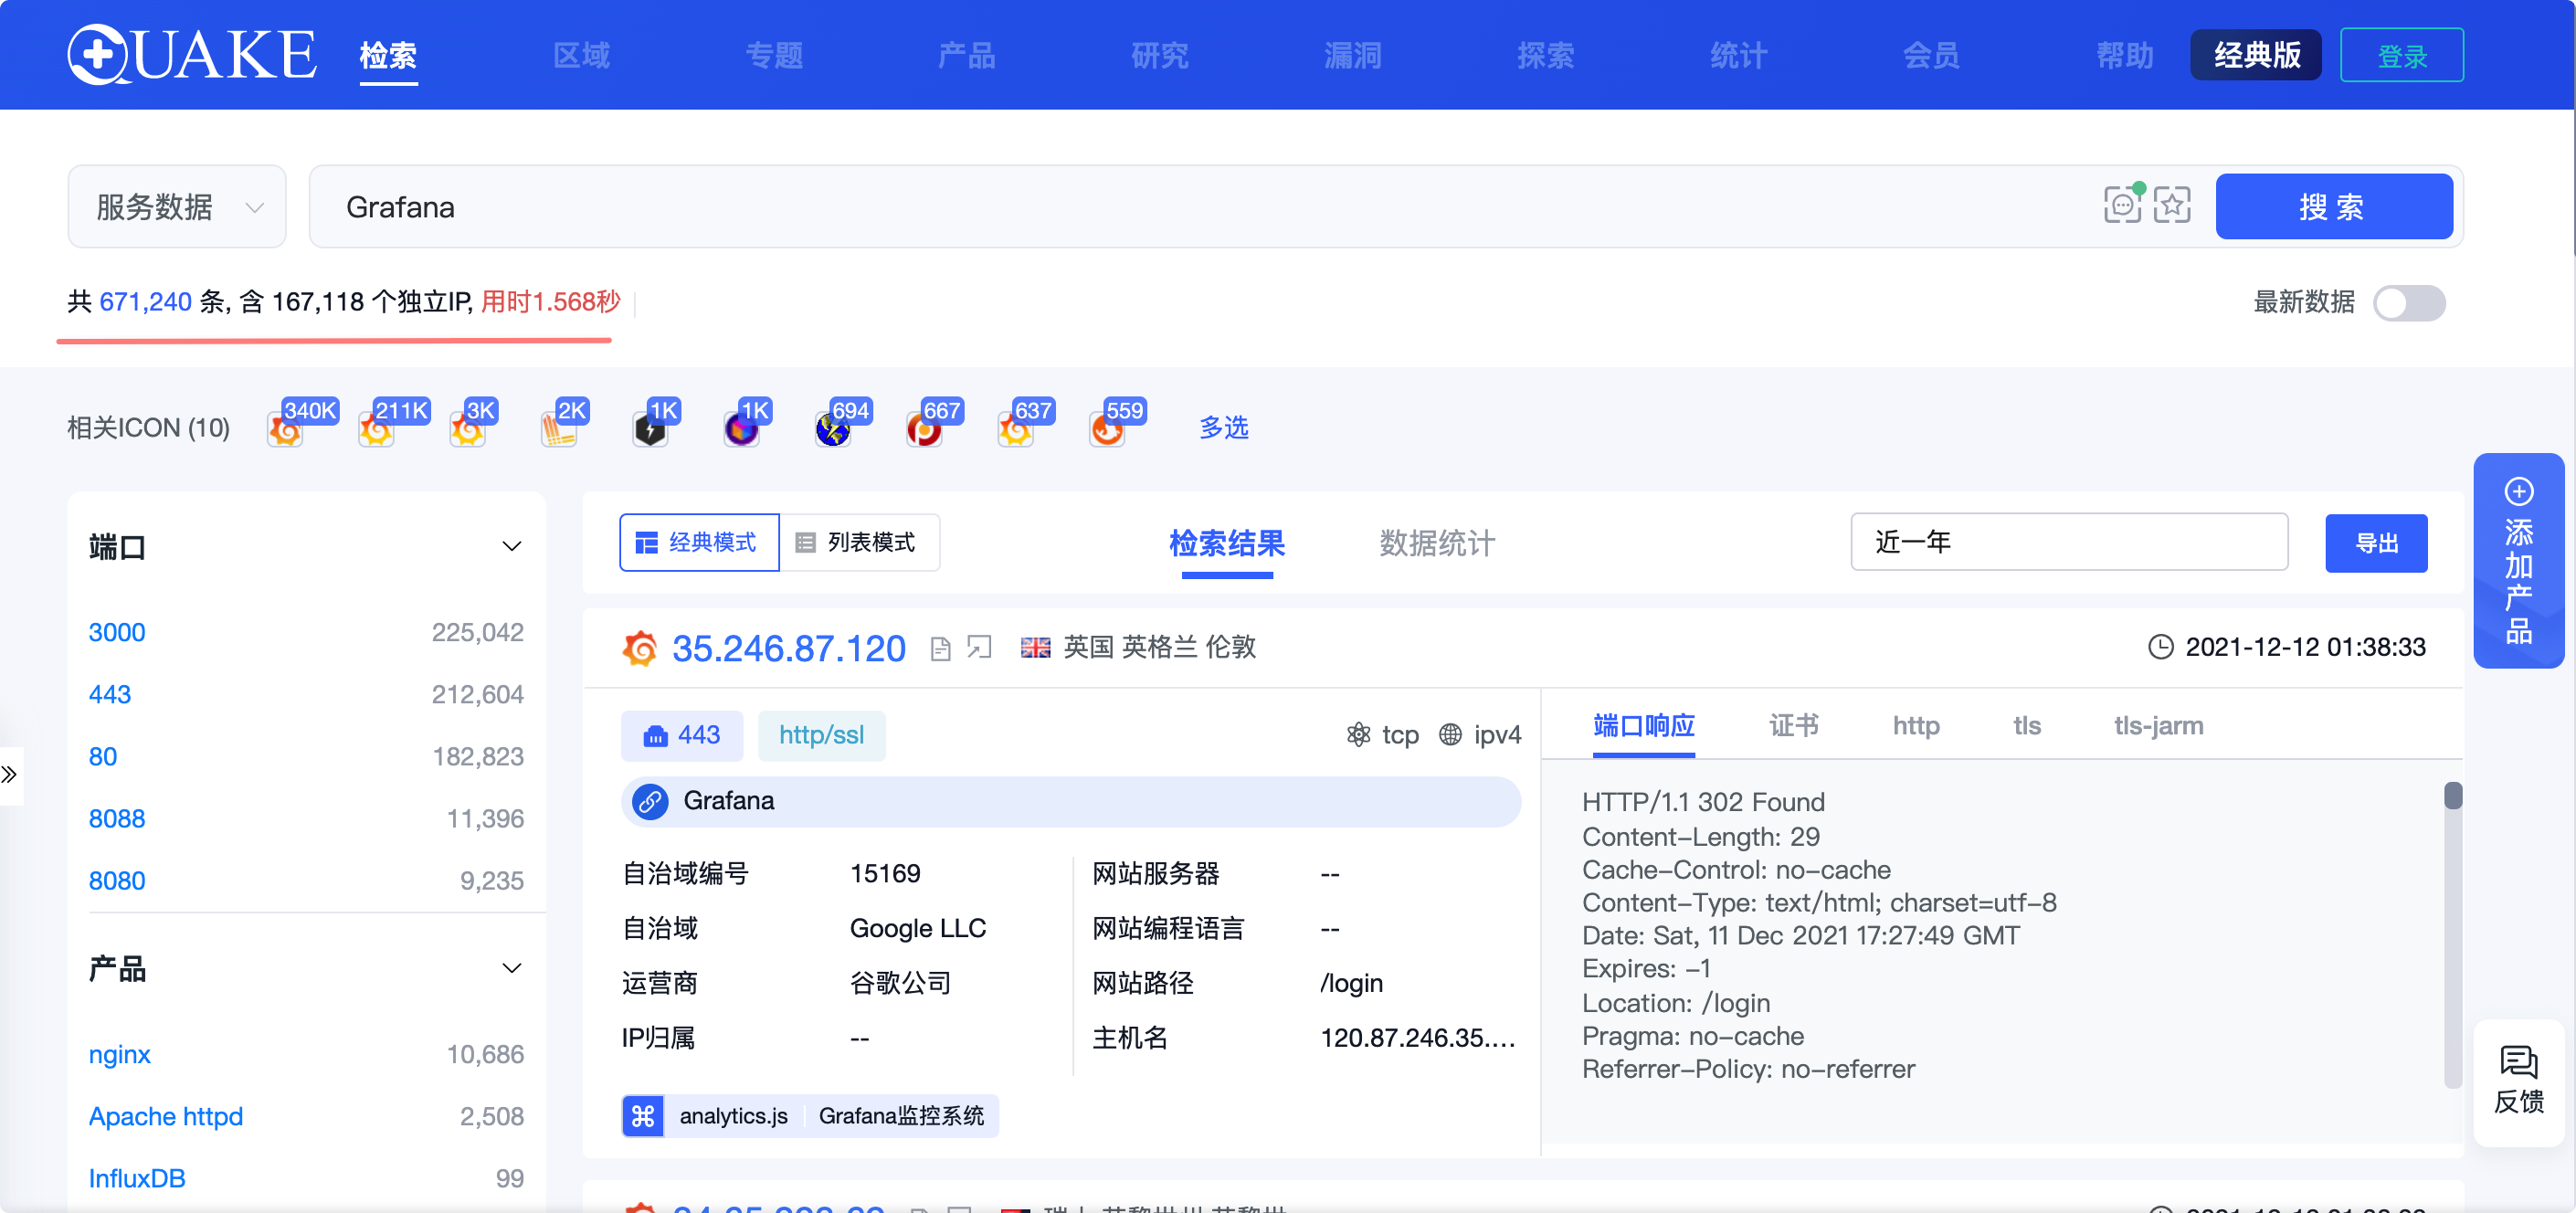Click the open-in-window icon beside 35.246.87.120
The width and height of the screenshot is (2576, 1213).
979,648
